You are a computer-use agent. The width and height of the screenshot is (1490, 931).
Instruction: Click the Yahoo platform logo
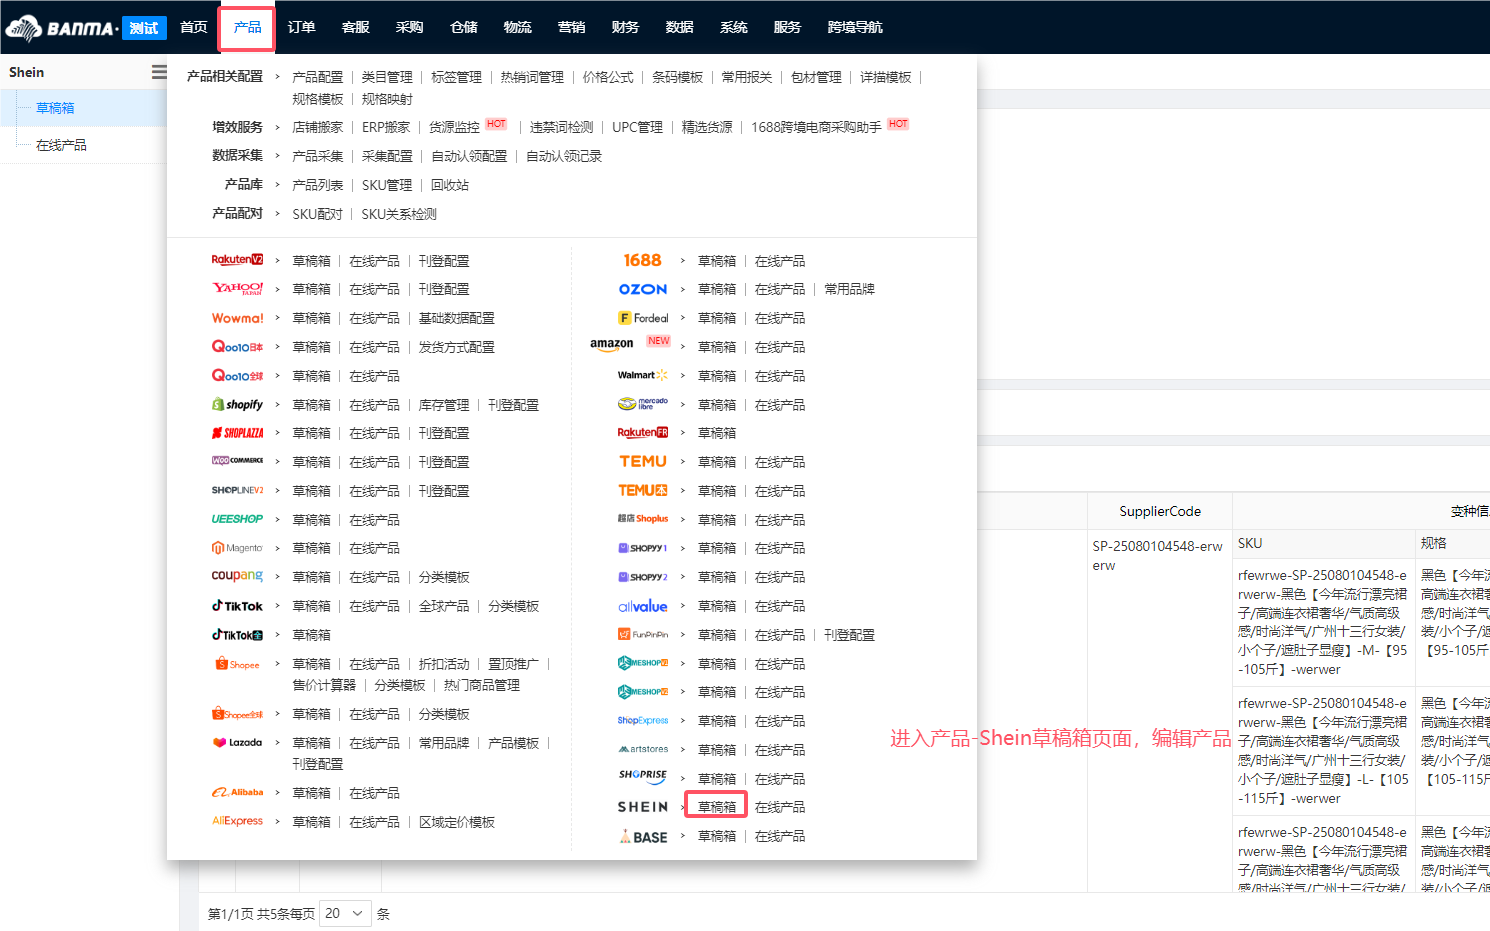[x=237, y=289]
